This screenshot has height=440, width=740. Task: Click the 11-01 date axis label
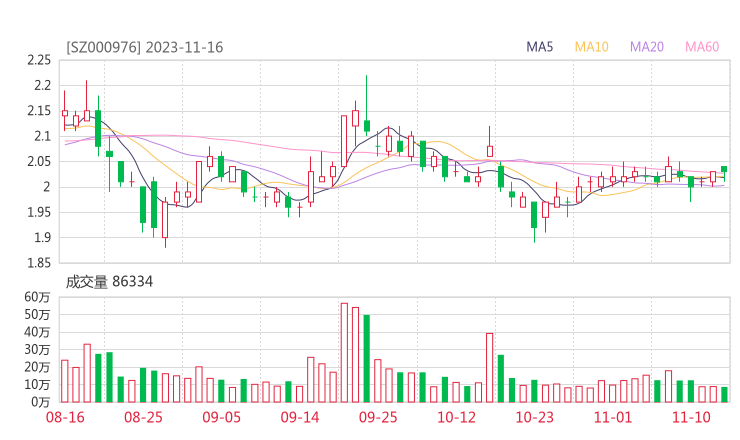613,417
